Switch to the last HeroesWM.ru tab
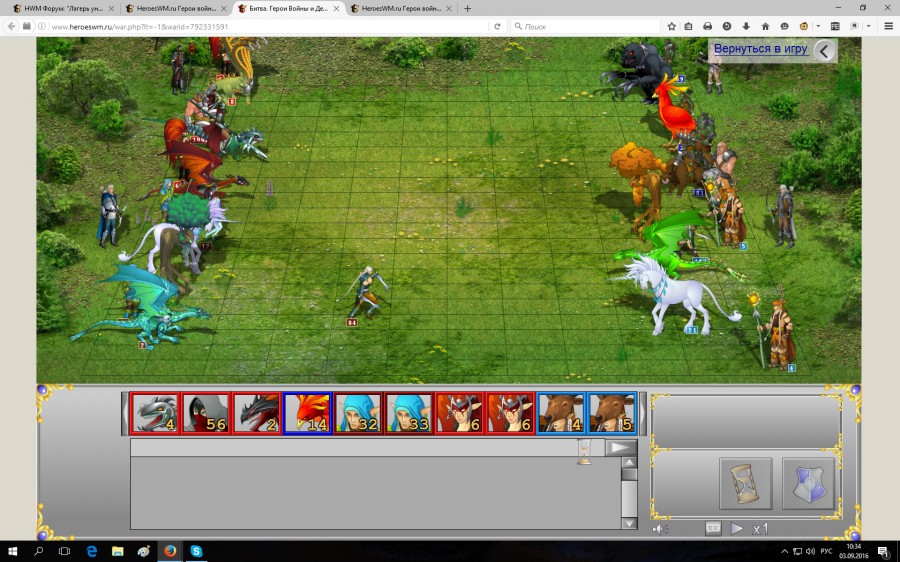 coord(401,9)
